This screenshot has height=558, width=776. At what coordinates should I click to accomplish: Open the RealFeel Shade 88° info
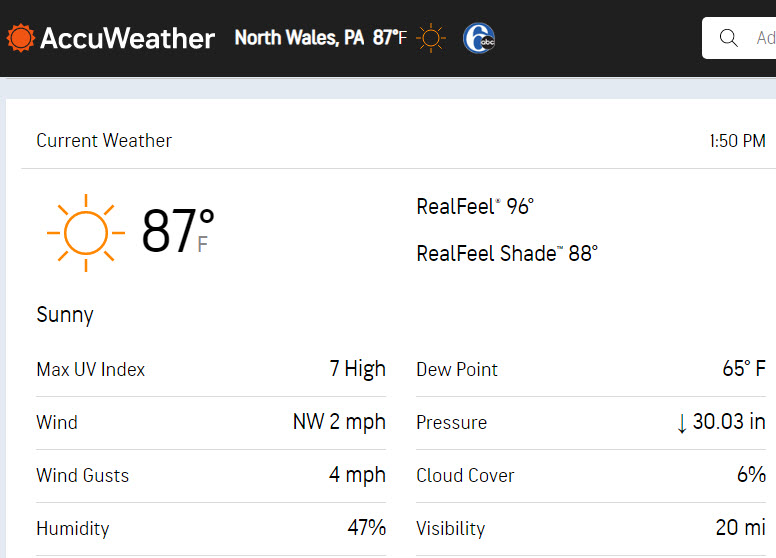[507, 253]
